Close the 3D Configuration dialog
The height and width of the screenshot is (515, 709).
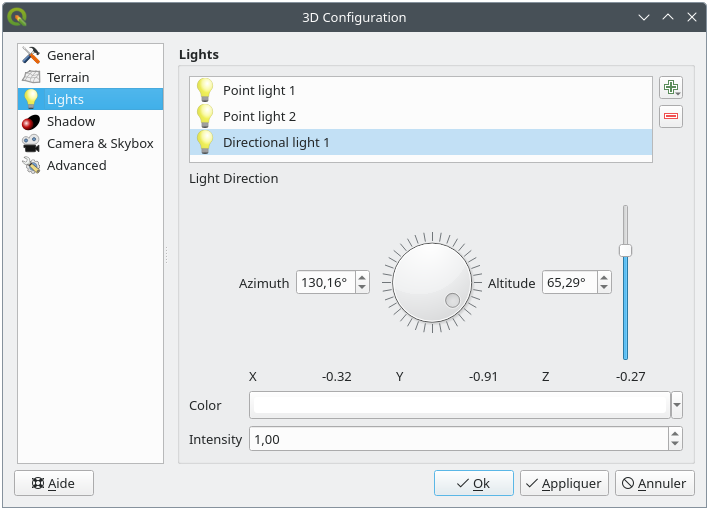(692, 17)
